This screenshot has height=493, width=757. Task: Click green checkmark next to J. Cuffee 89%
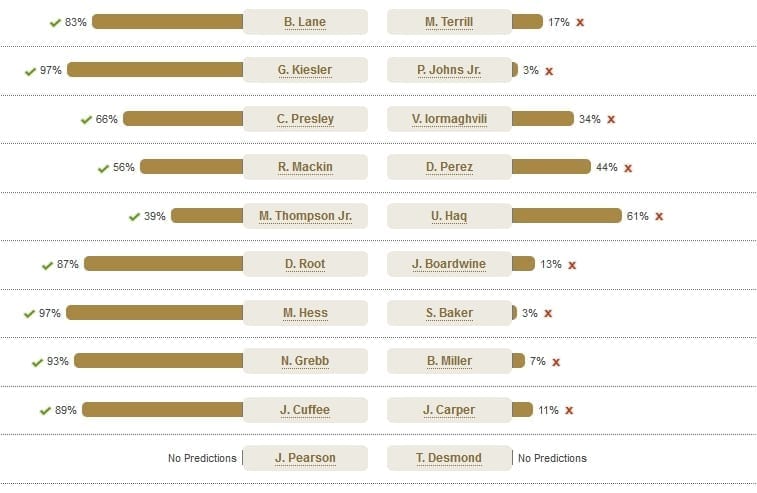45,410
